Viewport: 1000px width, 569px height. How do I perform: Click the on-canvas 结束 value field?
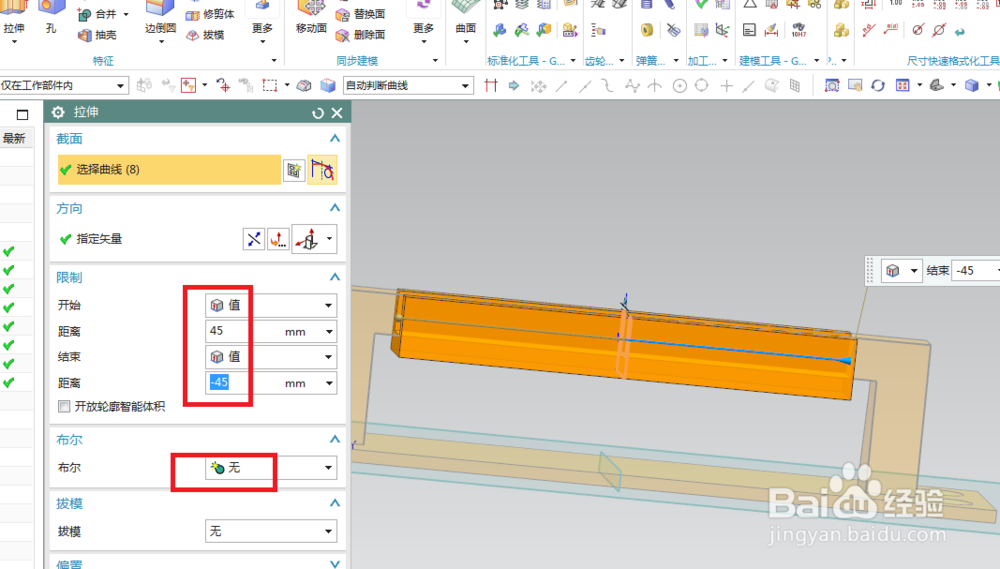[975, 271]
